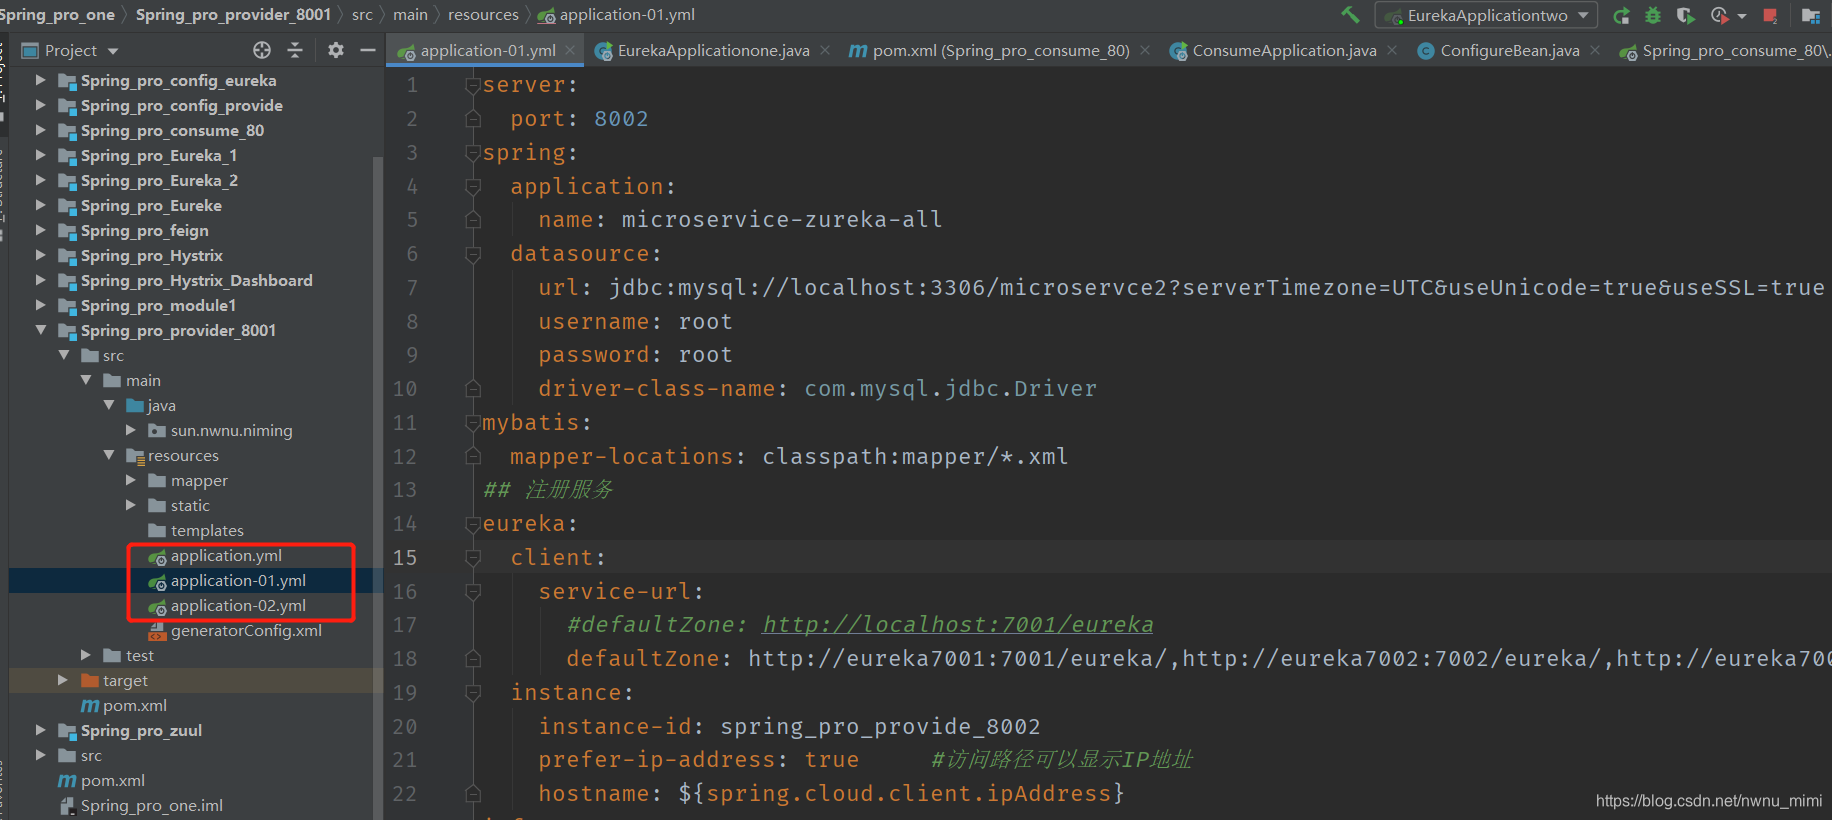Viewport: 1832px width, 820px height.
Task: Click the Rerun application icon
Action: click(1622, 15)
